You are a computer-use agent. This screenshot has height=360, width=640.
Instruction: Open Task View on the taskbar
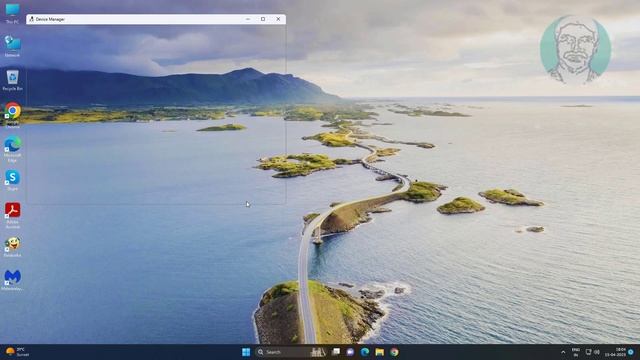[336, 352]
